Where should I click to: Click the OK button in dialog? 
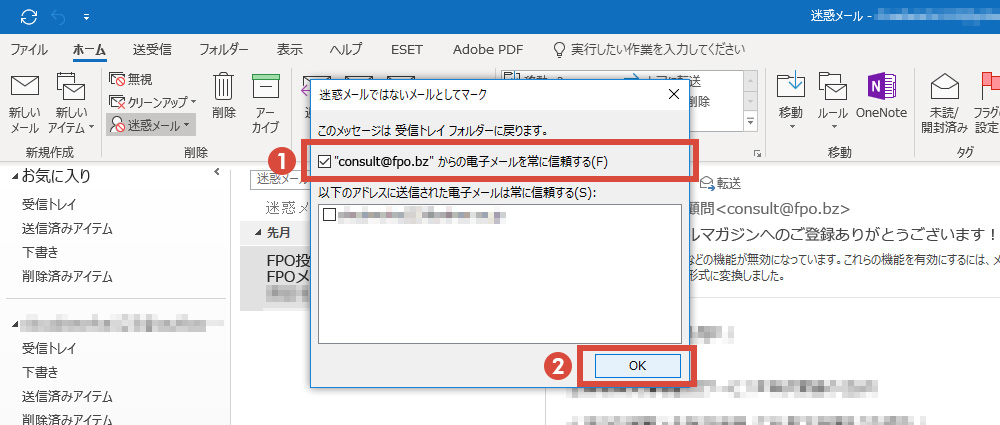coord(637,366)
